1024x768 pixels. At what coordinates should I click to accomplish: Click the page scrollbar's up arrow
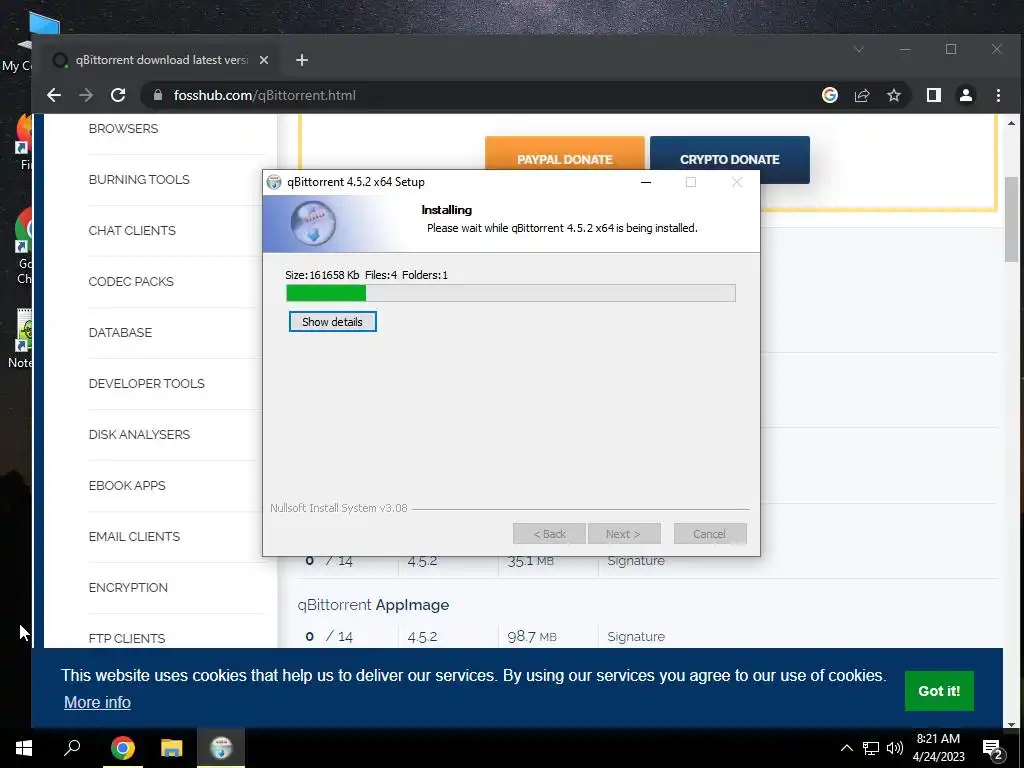(x=1012, y=123)
